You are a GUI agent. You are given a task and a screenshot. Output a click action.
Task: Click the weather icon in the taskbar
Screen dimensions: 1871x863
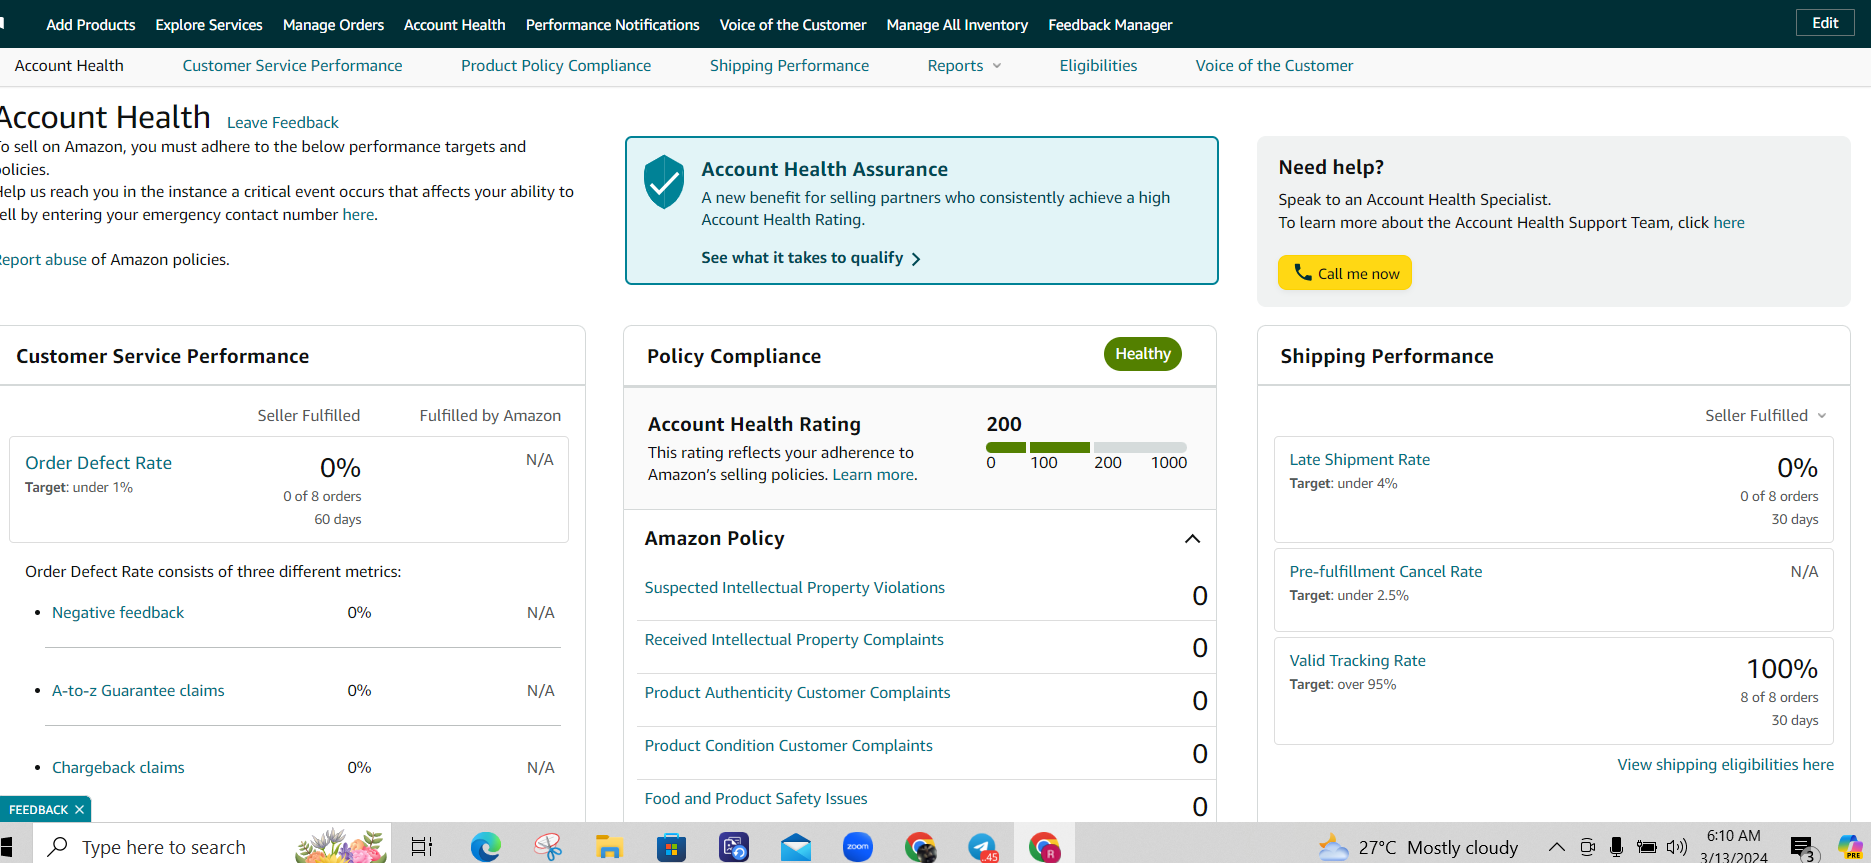(1333, 847)
